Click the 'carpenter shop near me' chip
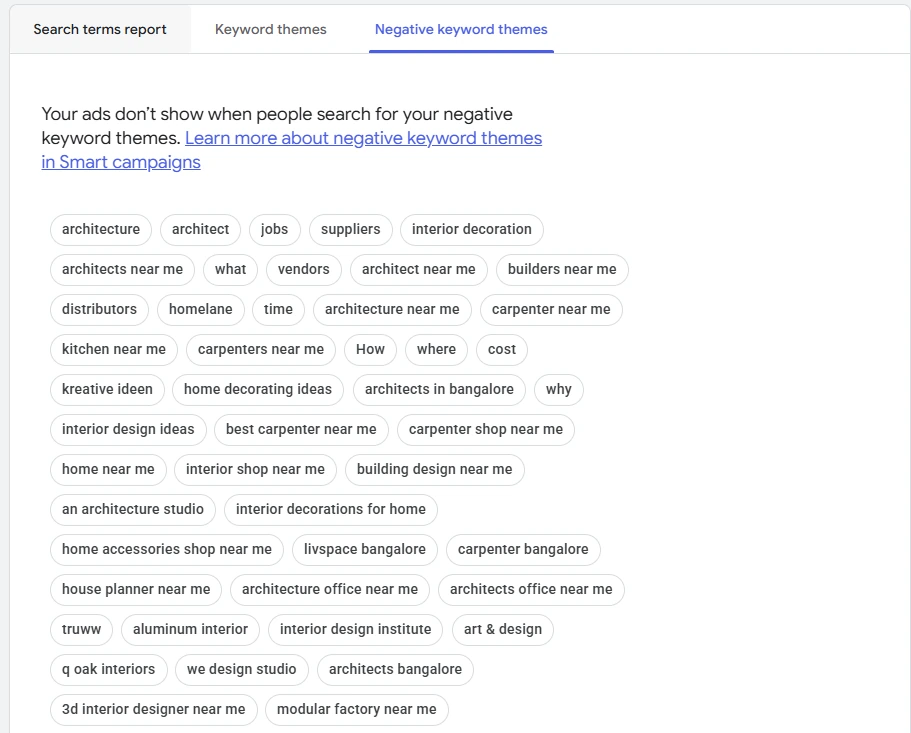The width and height of the screenshot is (911, 733). point(486,430)
